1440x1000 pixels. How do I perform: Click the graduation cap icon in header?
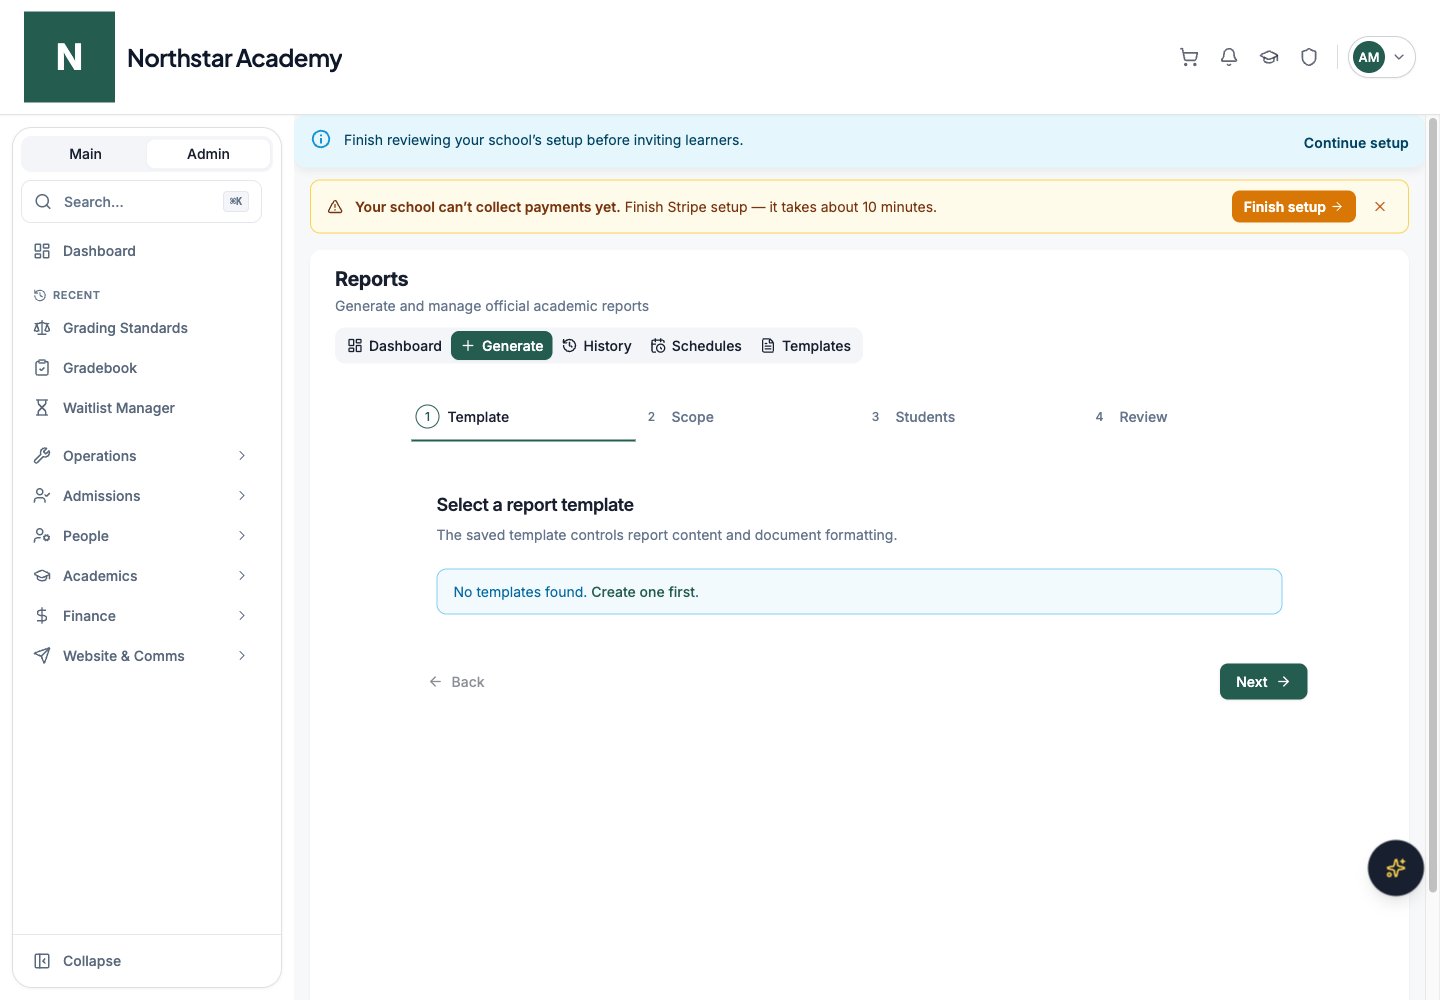click(x=1269, y=57)
